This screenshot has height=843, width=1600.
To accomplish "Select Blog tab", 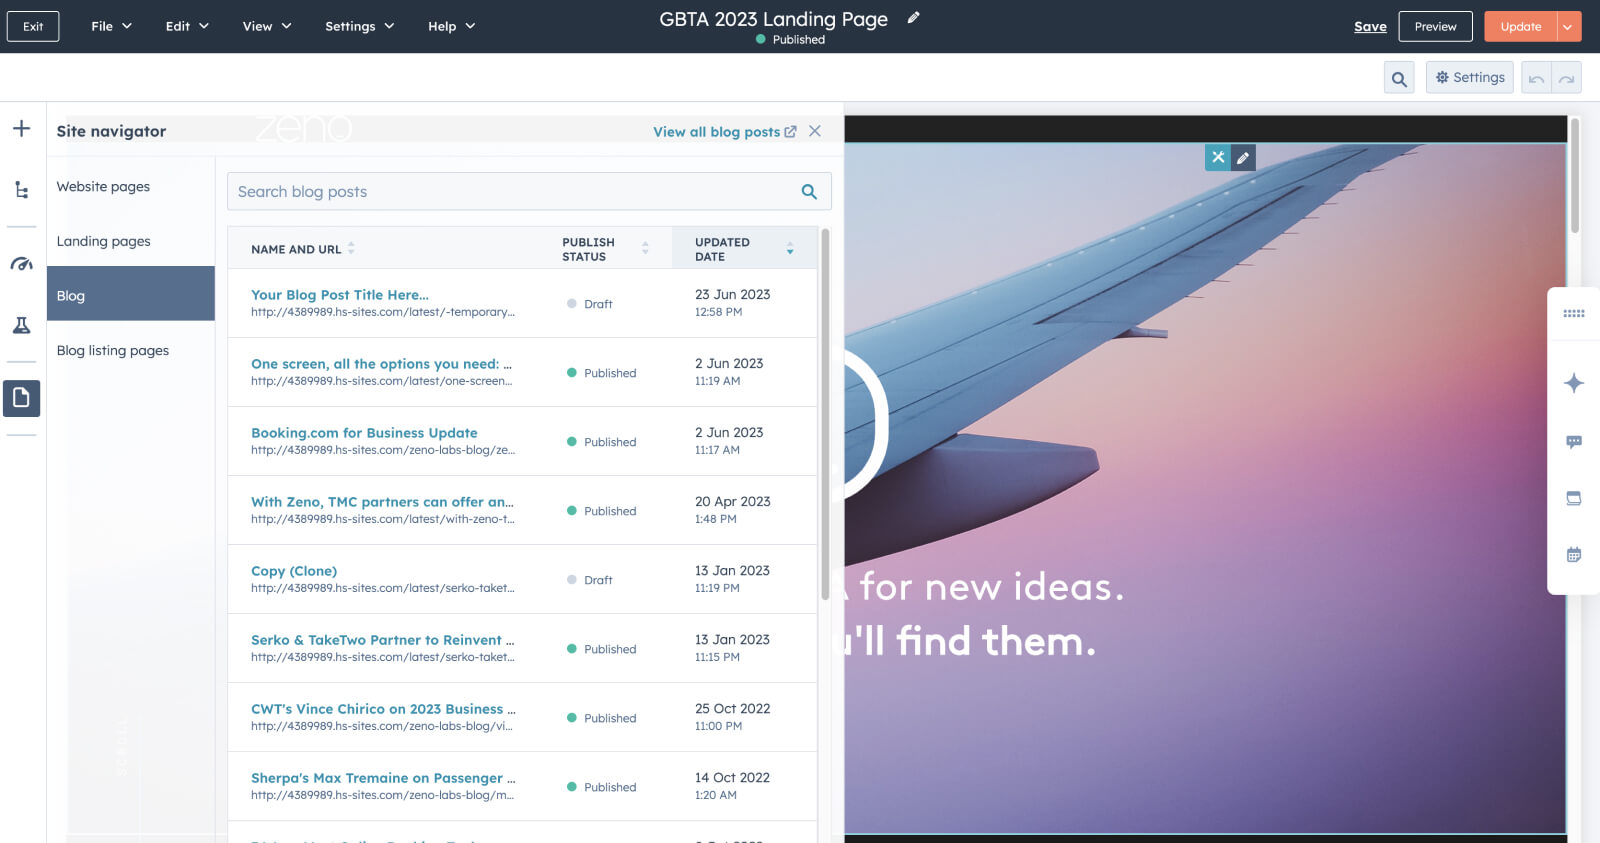I will coord(131,294).
